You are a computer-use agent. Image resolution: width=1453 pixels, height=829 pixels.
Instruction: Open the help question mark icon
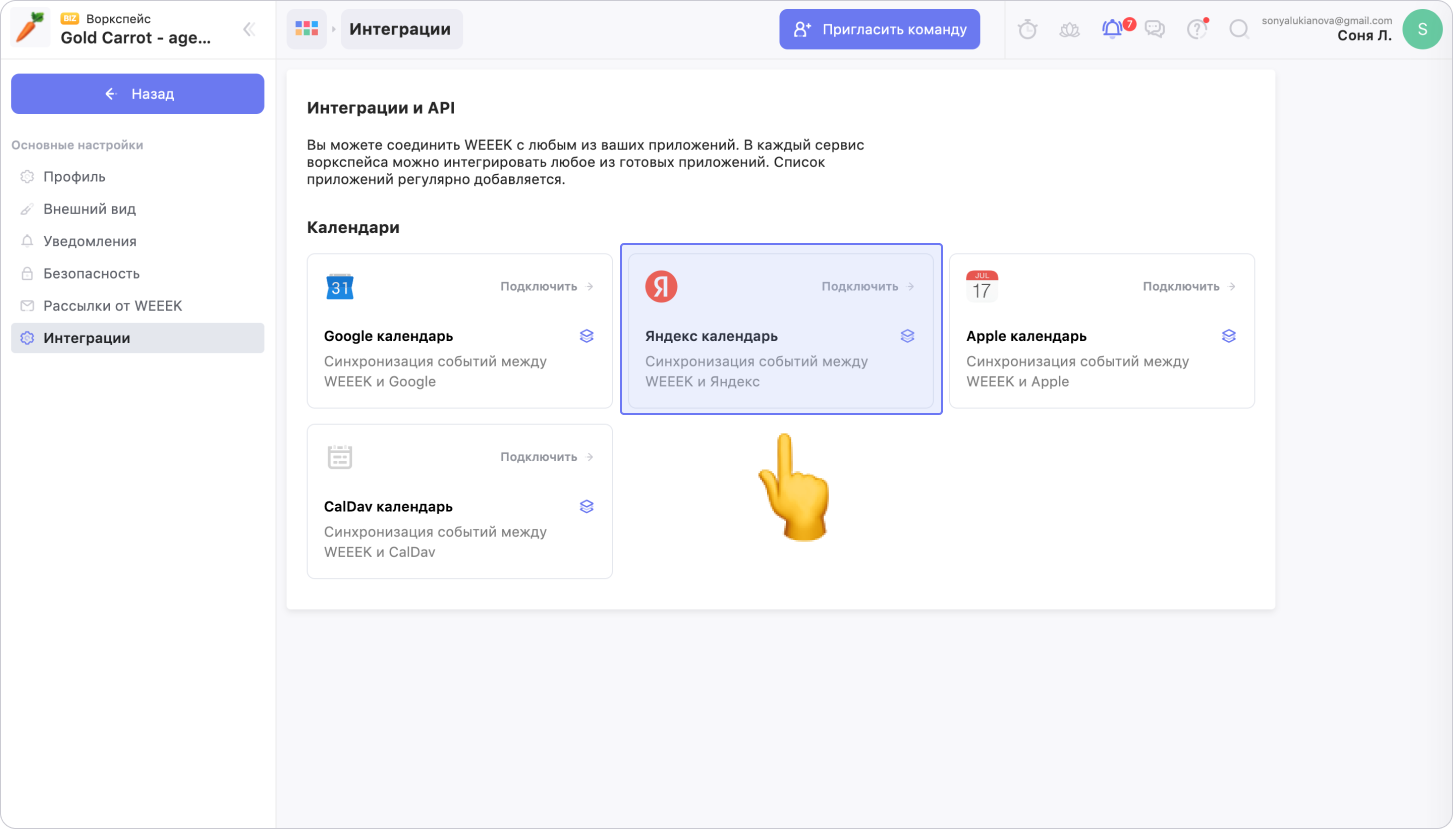pyautogui.click(x=1197, y=29)
